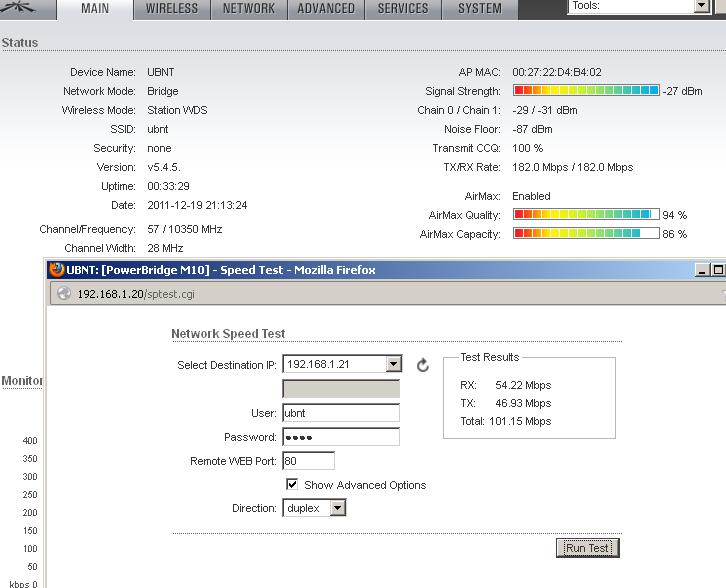The image size is (726, 588).
Task: Click the Security value none
Action: click(159, 148)
